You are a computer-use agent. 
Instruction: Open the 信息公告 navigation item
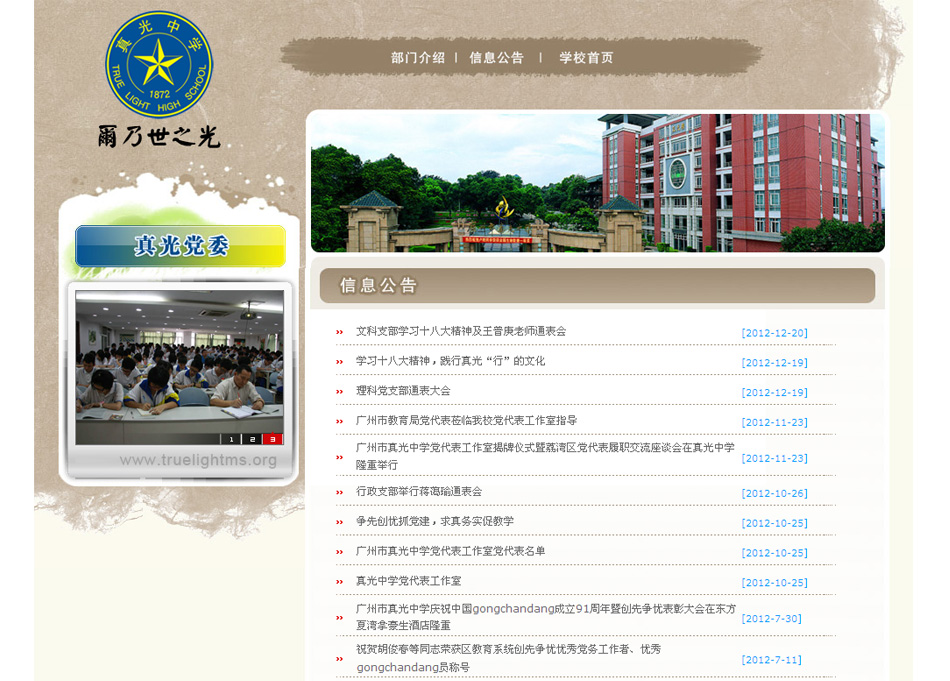pos(496,58)
